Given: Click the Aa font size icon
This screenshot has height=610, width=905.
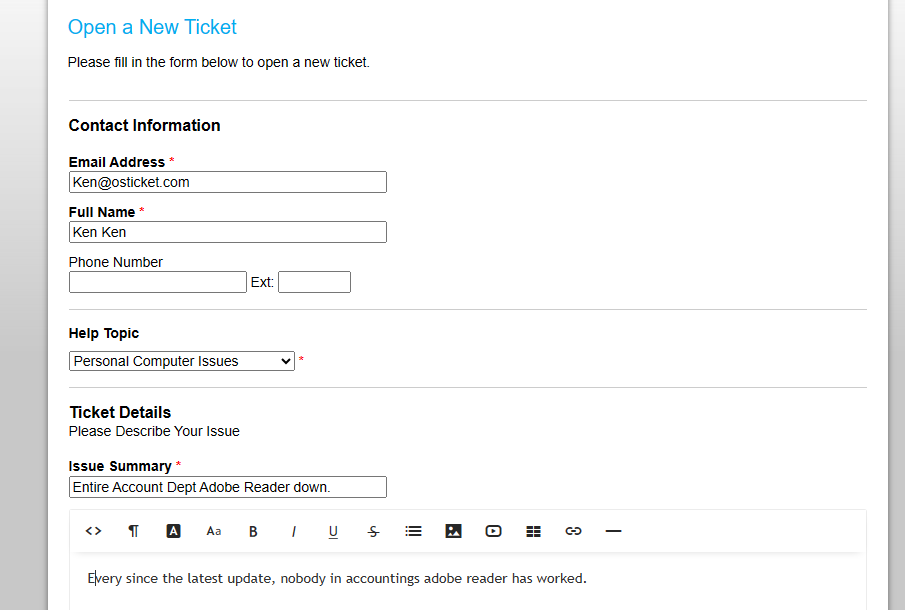Looking at the screenshot, I should [x=213, y=531].
